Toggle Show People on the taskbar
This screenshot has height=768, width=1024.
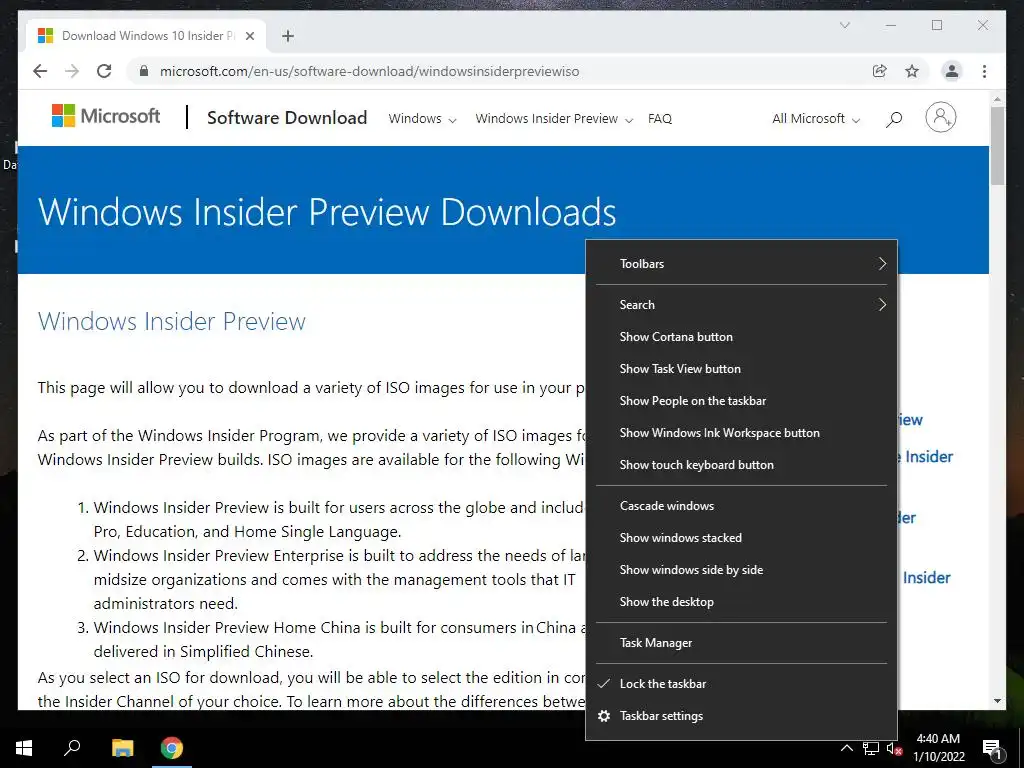[x=741, y=401]
